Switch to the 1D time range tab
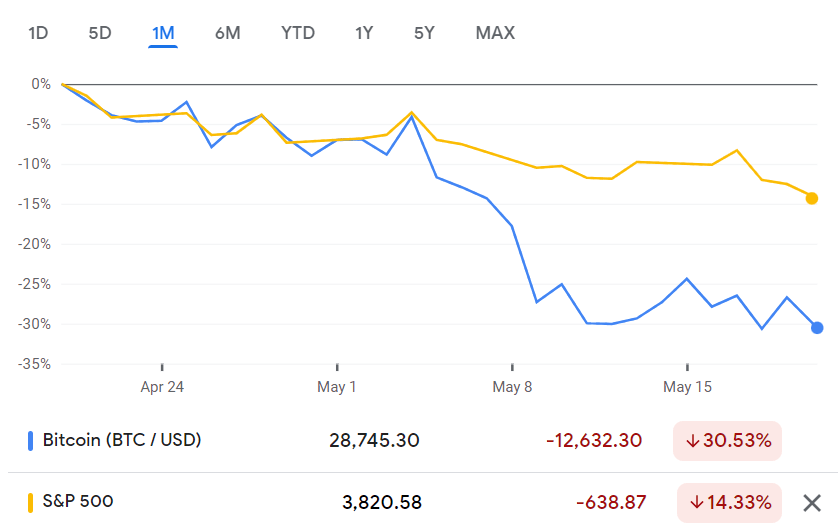The width and height of the screenshot is (838, 527). pyautogui.click(x=38, y=33)
